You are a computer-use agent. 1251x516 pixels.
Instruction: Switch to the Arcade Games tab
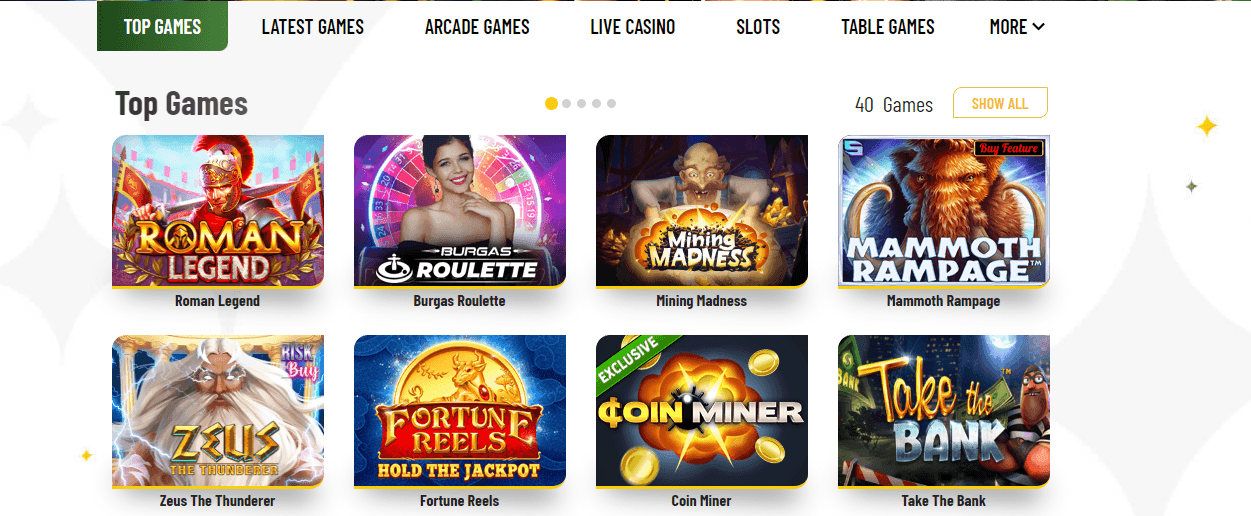point(477,27)
